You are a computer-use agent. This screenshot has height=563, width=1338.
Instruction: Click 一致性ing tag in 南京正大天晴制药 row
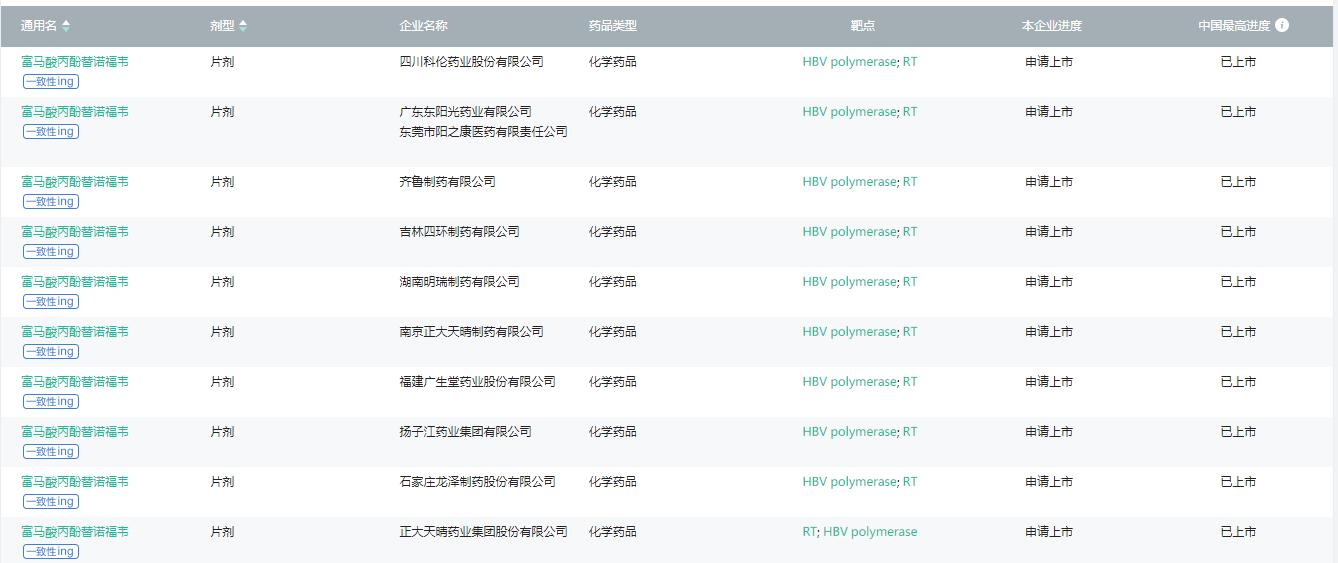(51, 351)
